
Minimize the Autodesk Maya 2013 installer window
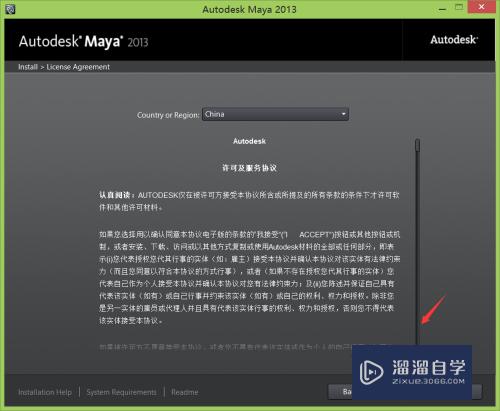[442, 9]
